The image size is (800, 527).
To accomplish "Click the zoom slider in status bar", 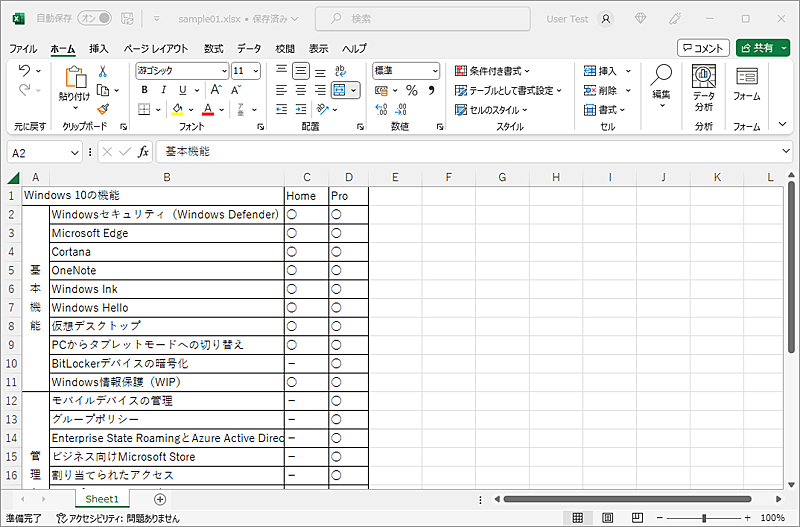I will pyautogui.click(x=704, y=518).
